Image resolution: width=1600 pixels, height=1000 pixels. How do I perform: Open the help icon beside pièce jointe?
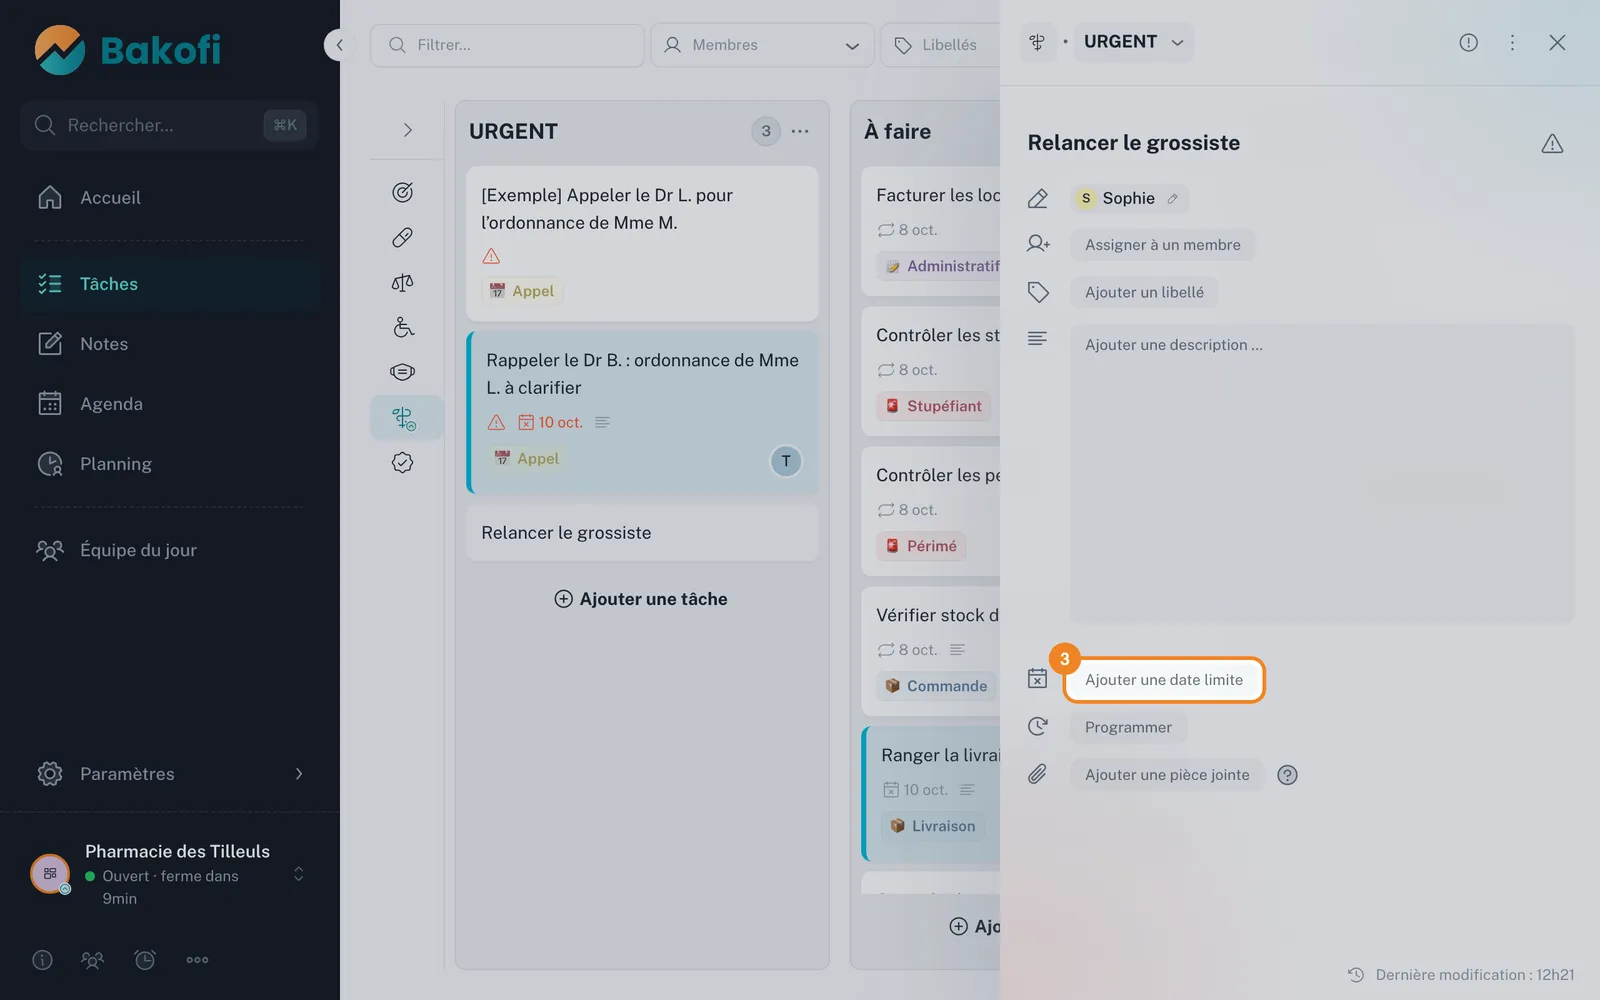point(1287,775)
